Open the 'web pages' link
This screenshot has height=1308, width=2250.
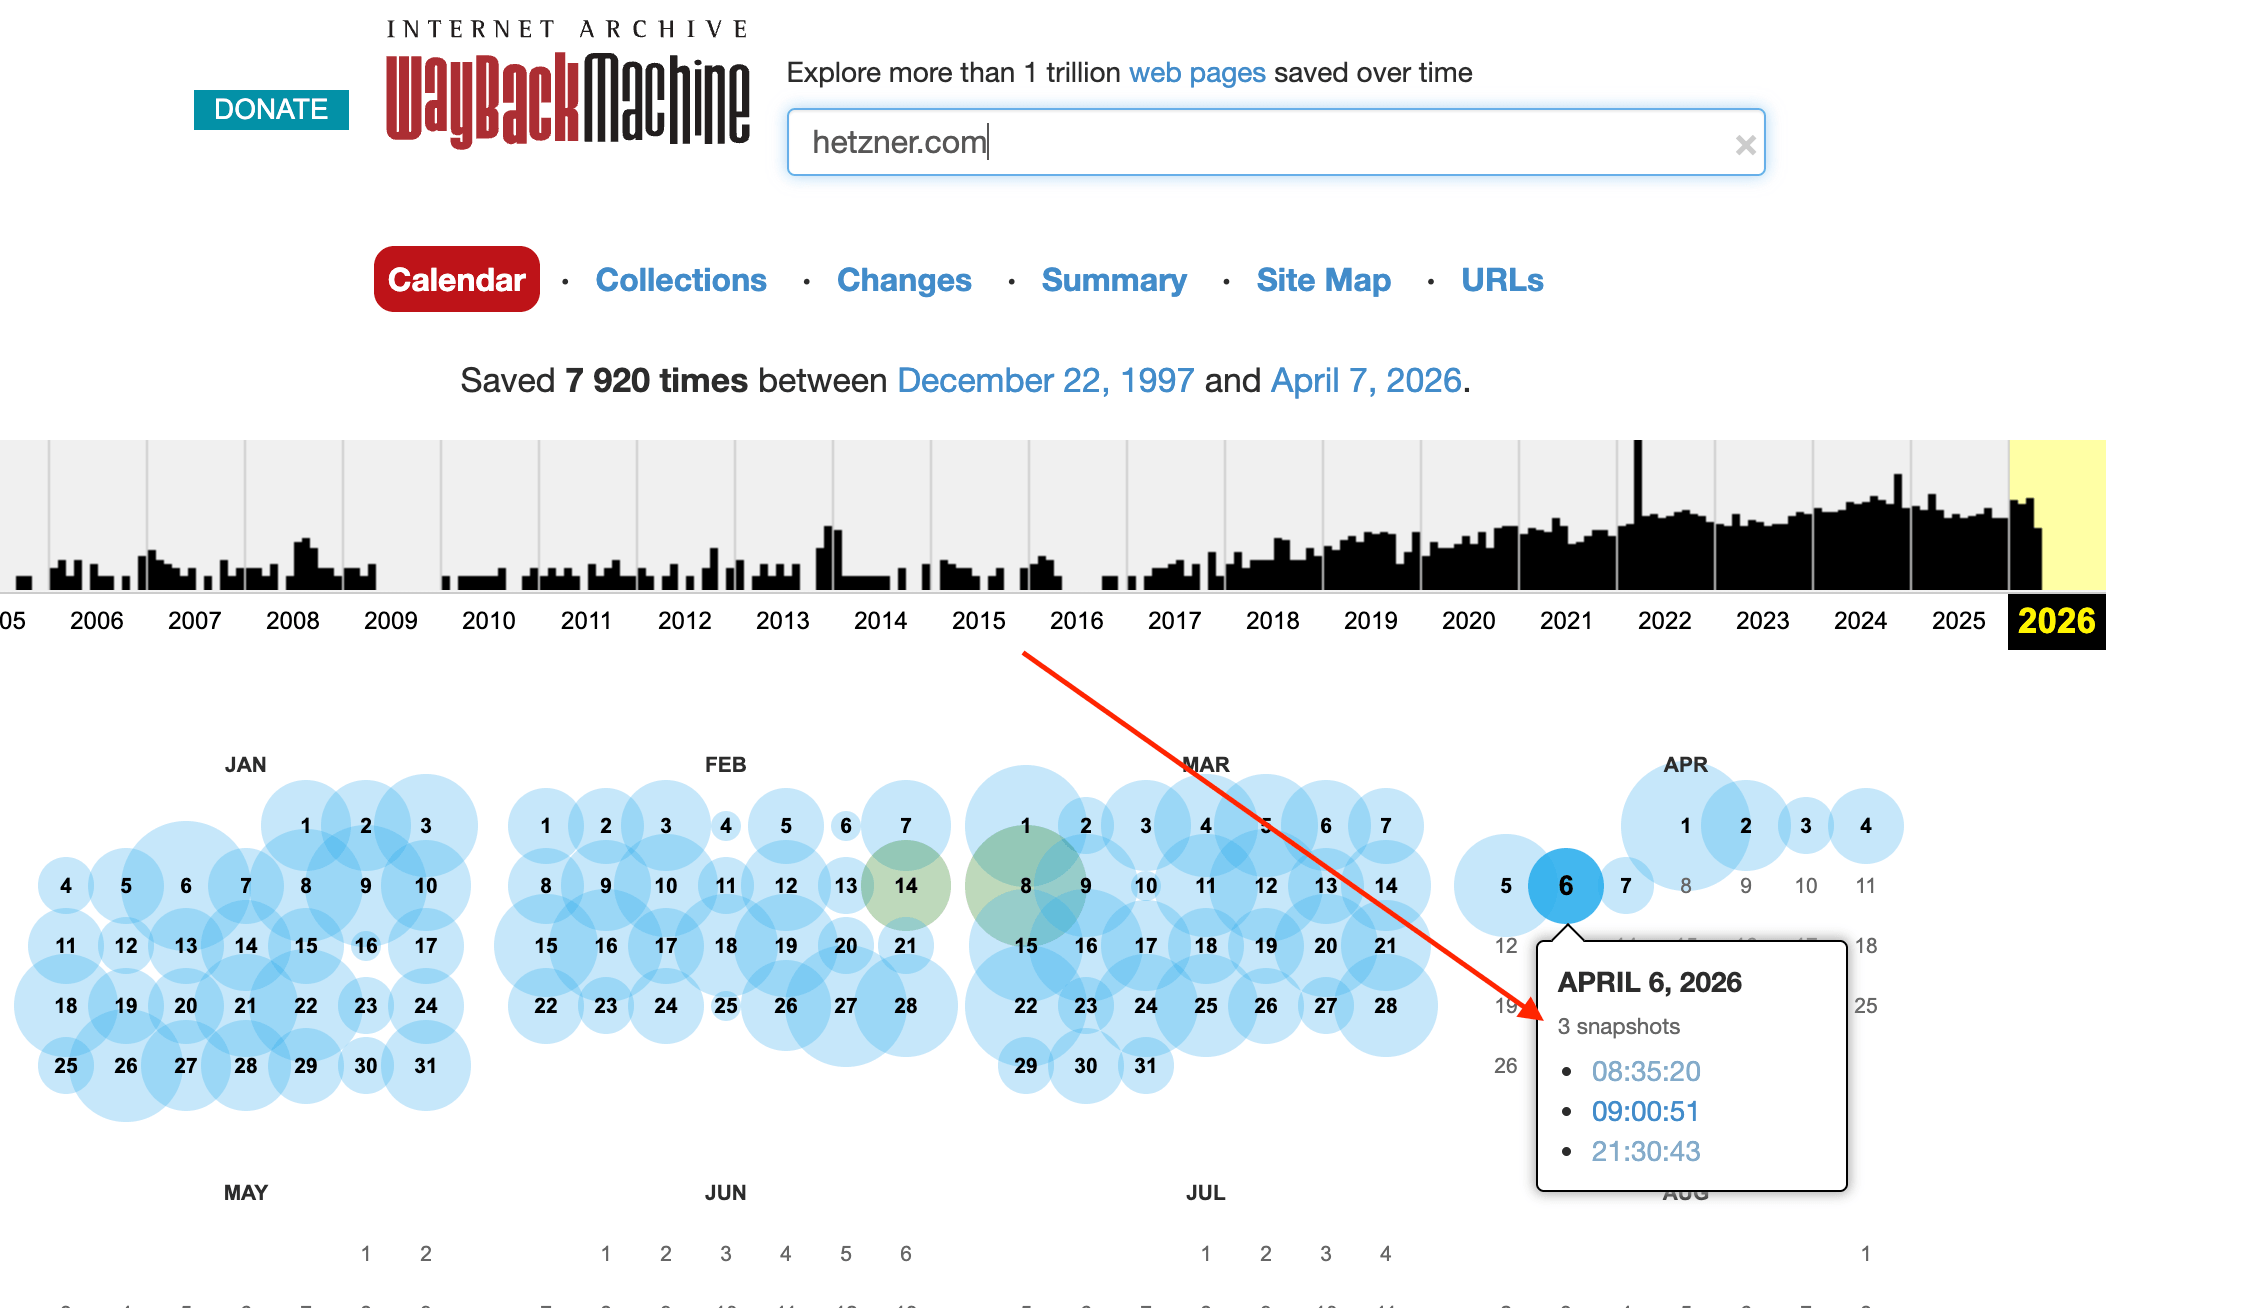click(x=1197, y=73)
